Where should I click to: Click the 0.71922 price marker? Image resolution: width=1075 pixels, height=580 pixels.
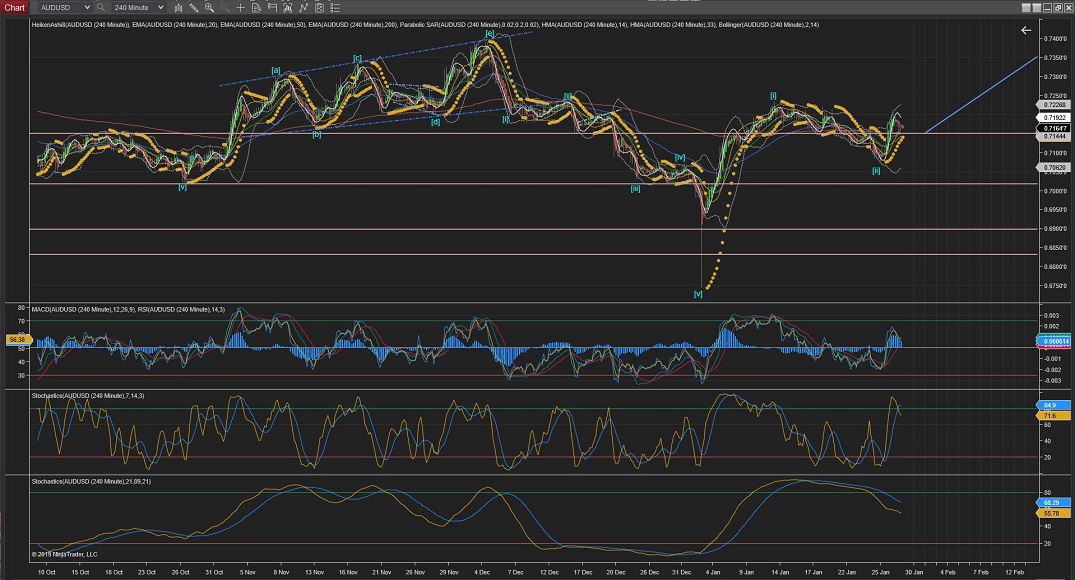coord(1054,118)
